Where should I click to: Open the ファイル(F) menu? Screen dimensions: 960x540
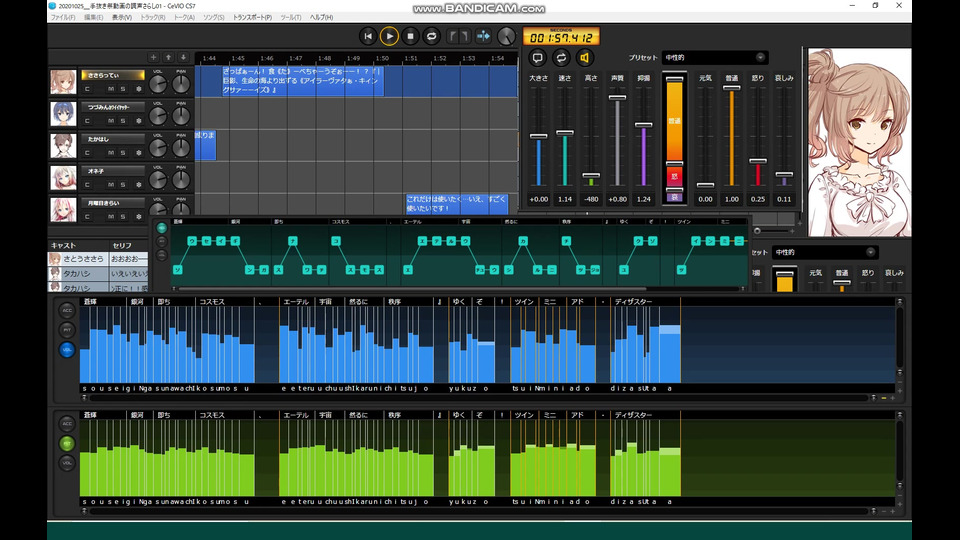click(x=62, y=18)
